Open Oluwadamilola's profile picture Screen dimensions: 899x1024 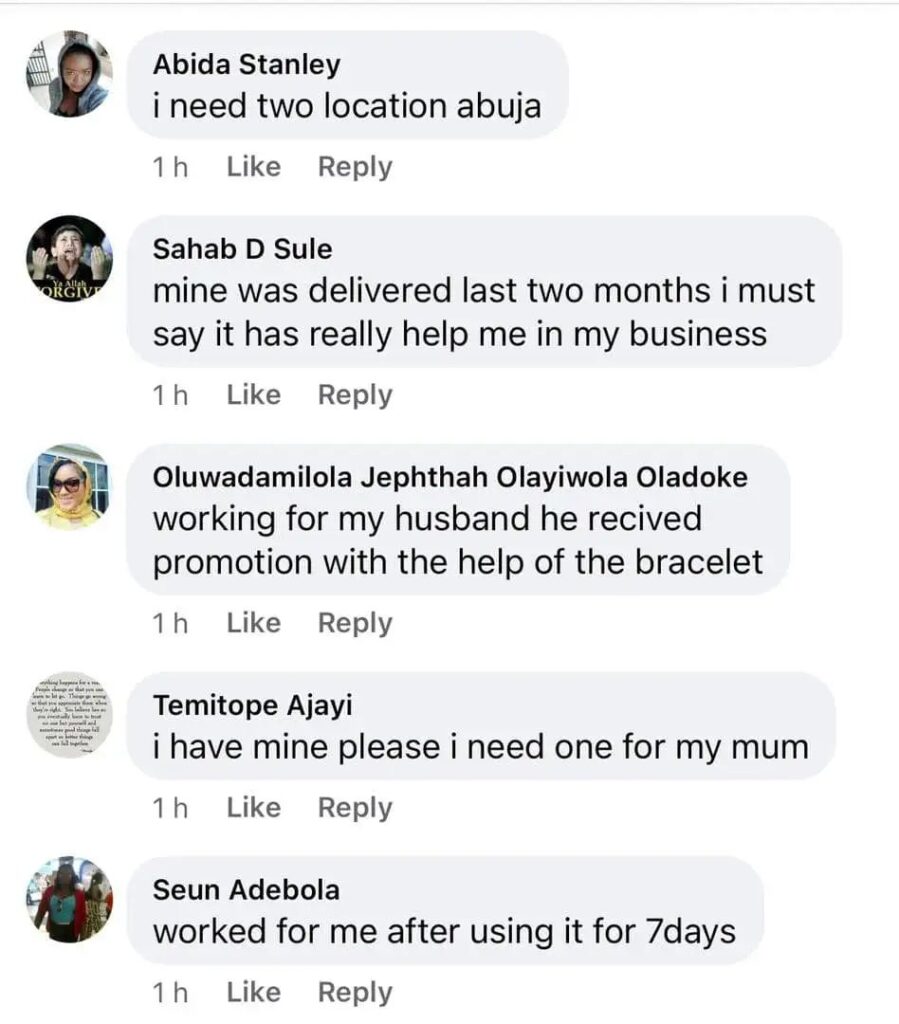pos(69,487)
